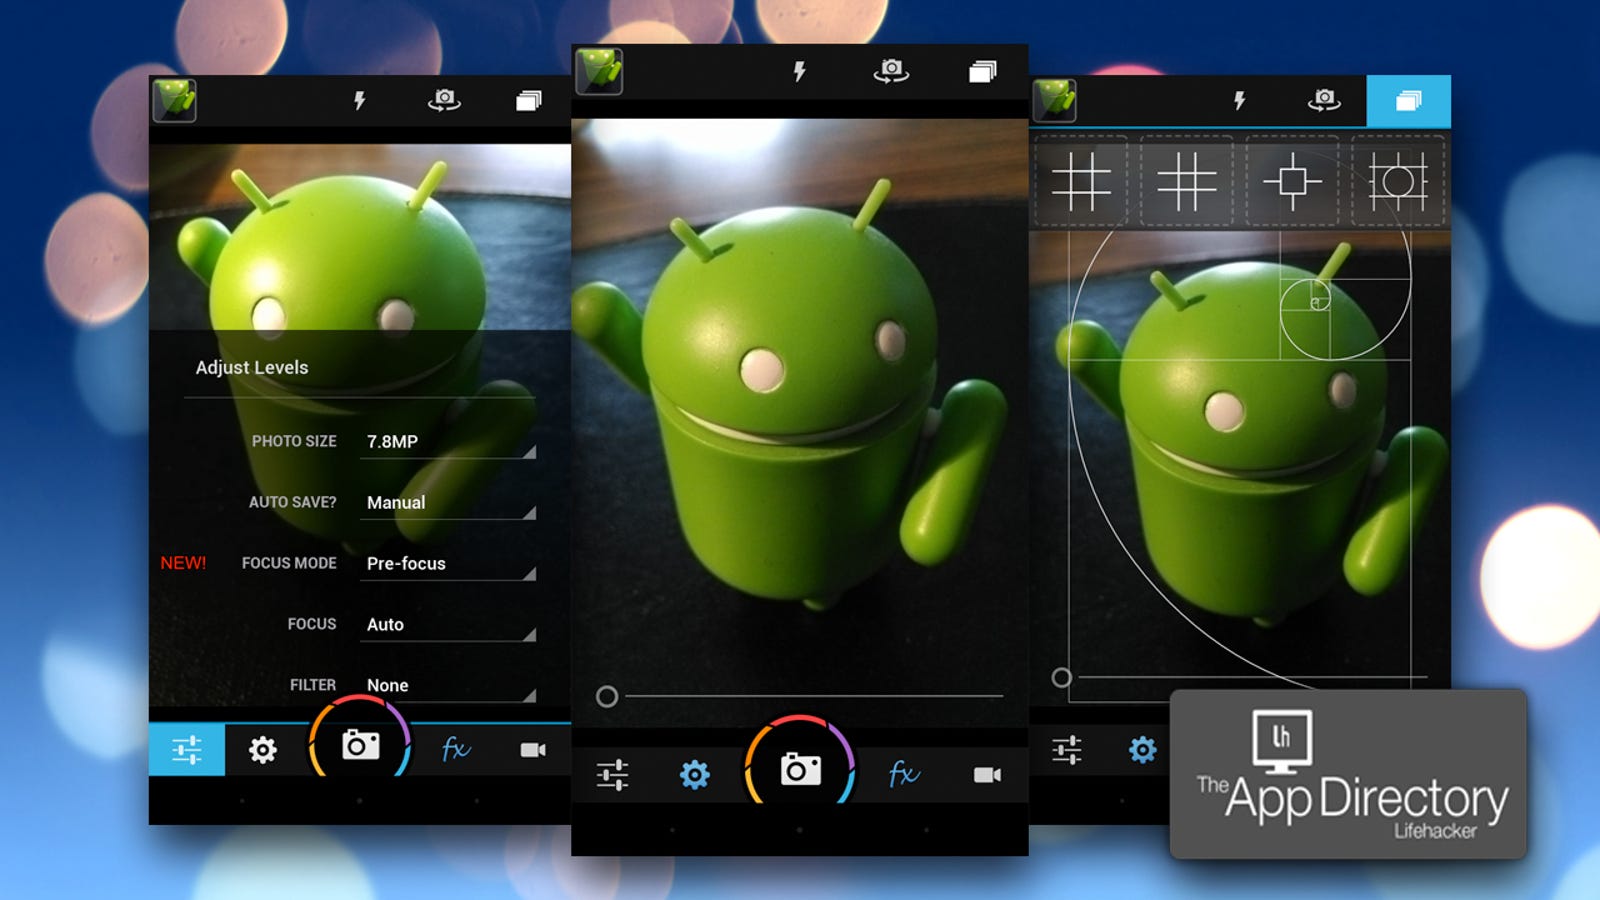Tap the shutter camera button in middle screen

800,769
